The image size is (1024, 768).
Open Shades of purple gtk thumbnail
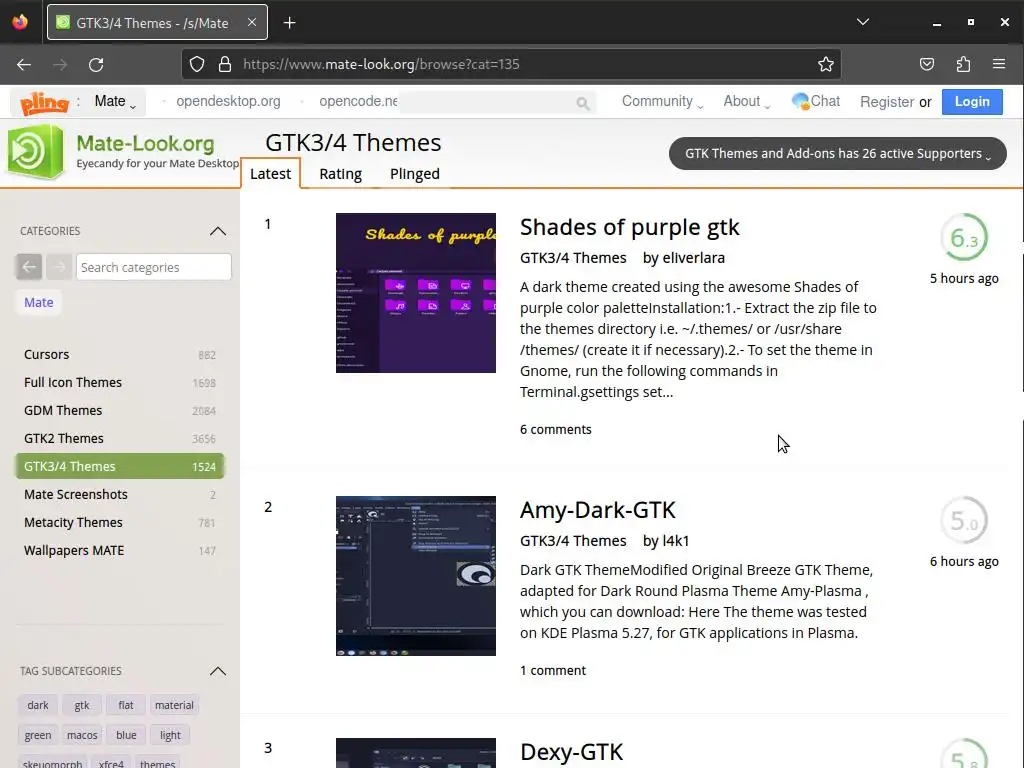416,293
